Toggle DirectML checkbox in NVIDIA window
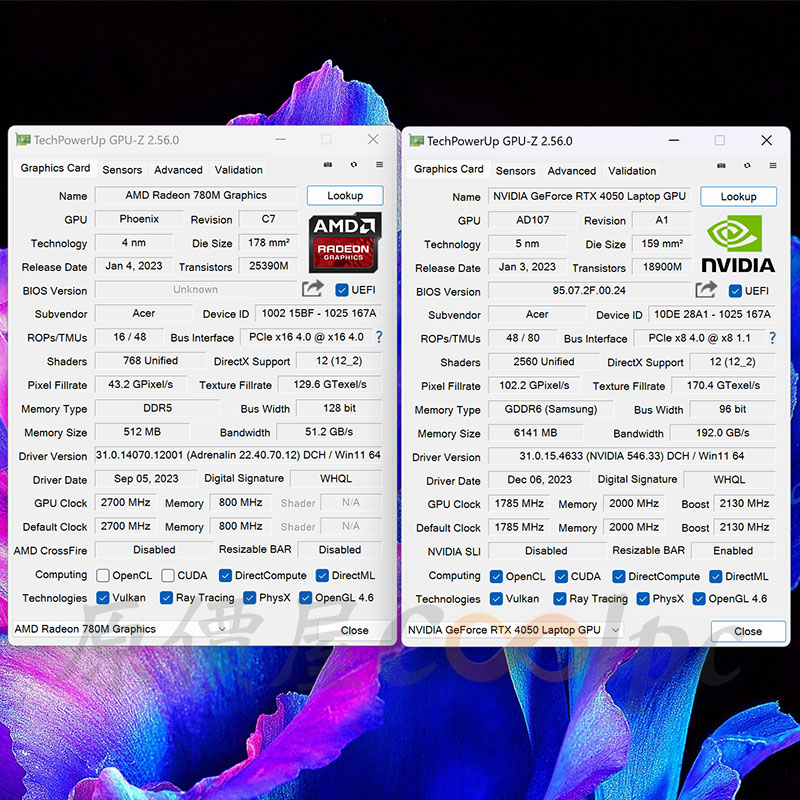The image size is (800, 800). coord(715,577)
